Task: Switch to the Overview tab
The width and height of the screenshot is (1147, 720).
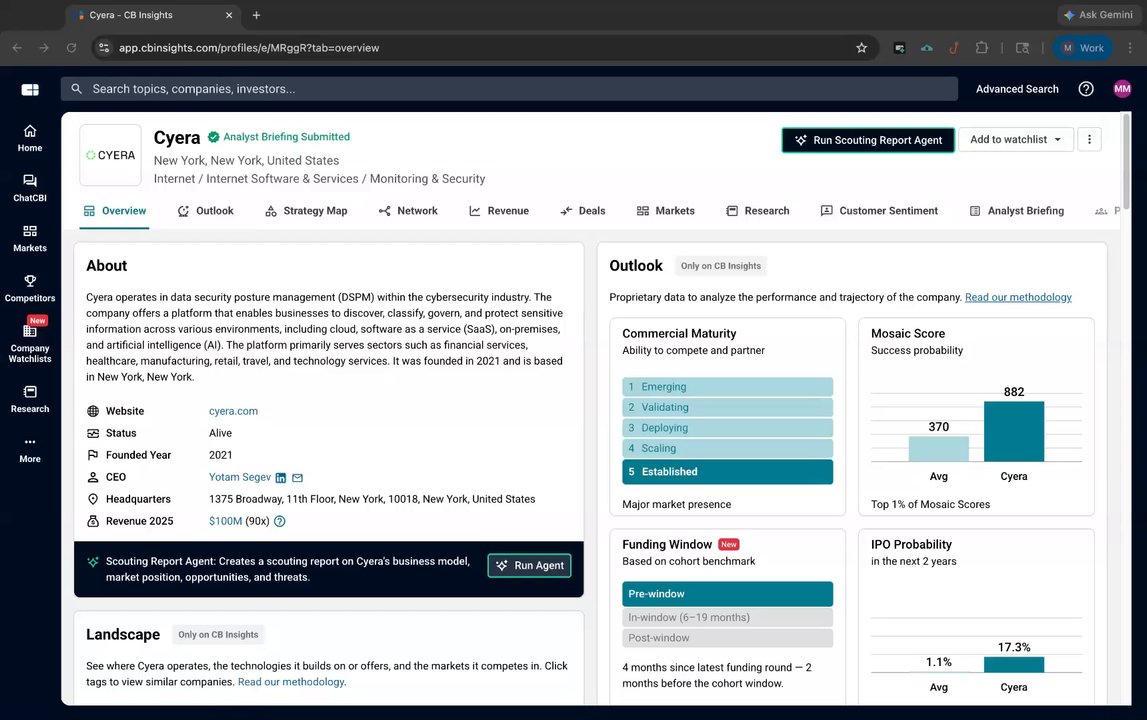Action: 115,211
